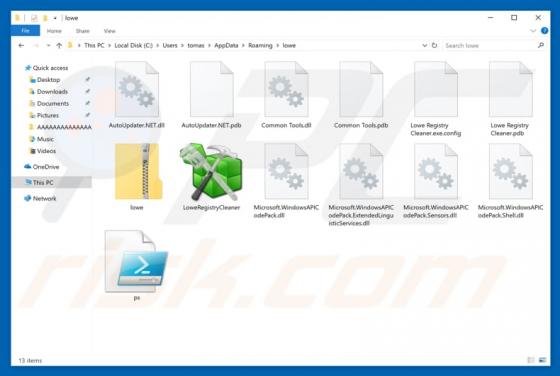Click the New folder quick access icon

pyautogui.click(x=45, y=18)
